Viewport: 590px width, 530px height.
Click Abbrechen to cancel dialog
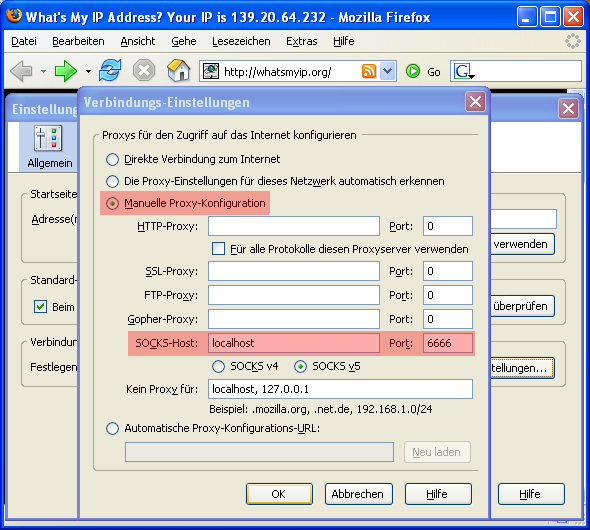(x=359, y=494)
